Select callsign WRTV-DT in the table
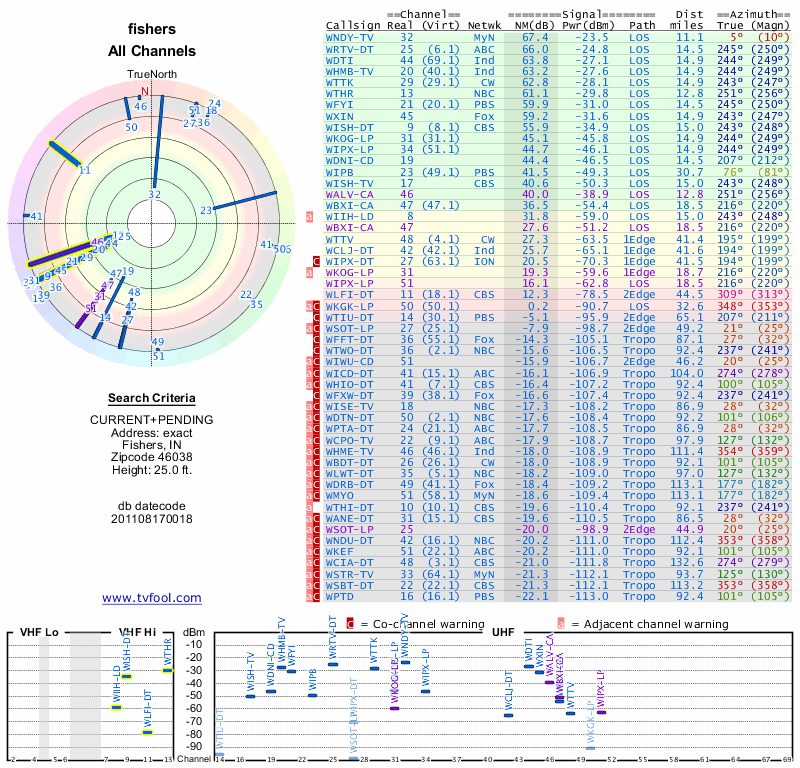 (x=349, y=49)
